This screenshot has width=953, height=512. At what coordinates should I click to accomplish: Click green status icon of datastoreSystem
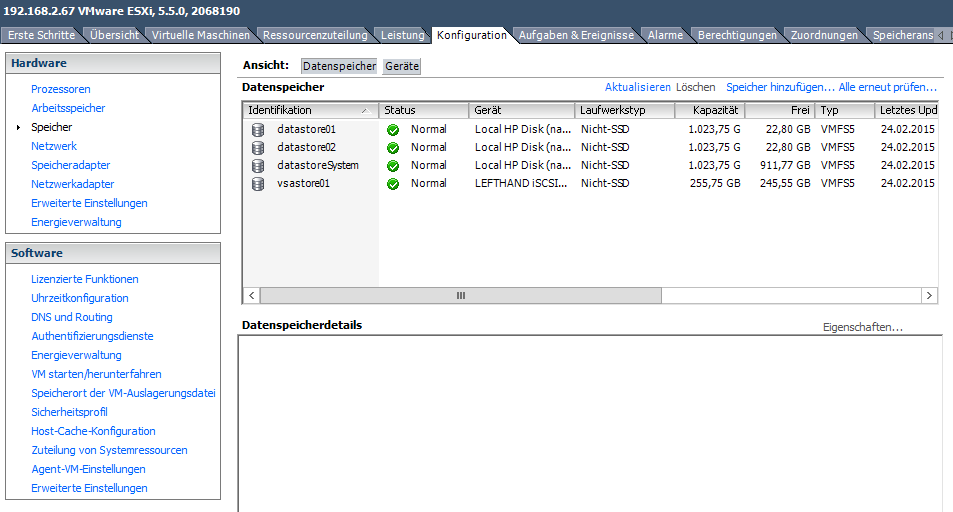[393, 165]
